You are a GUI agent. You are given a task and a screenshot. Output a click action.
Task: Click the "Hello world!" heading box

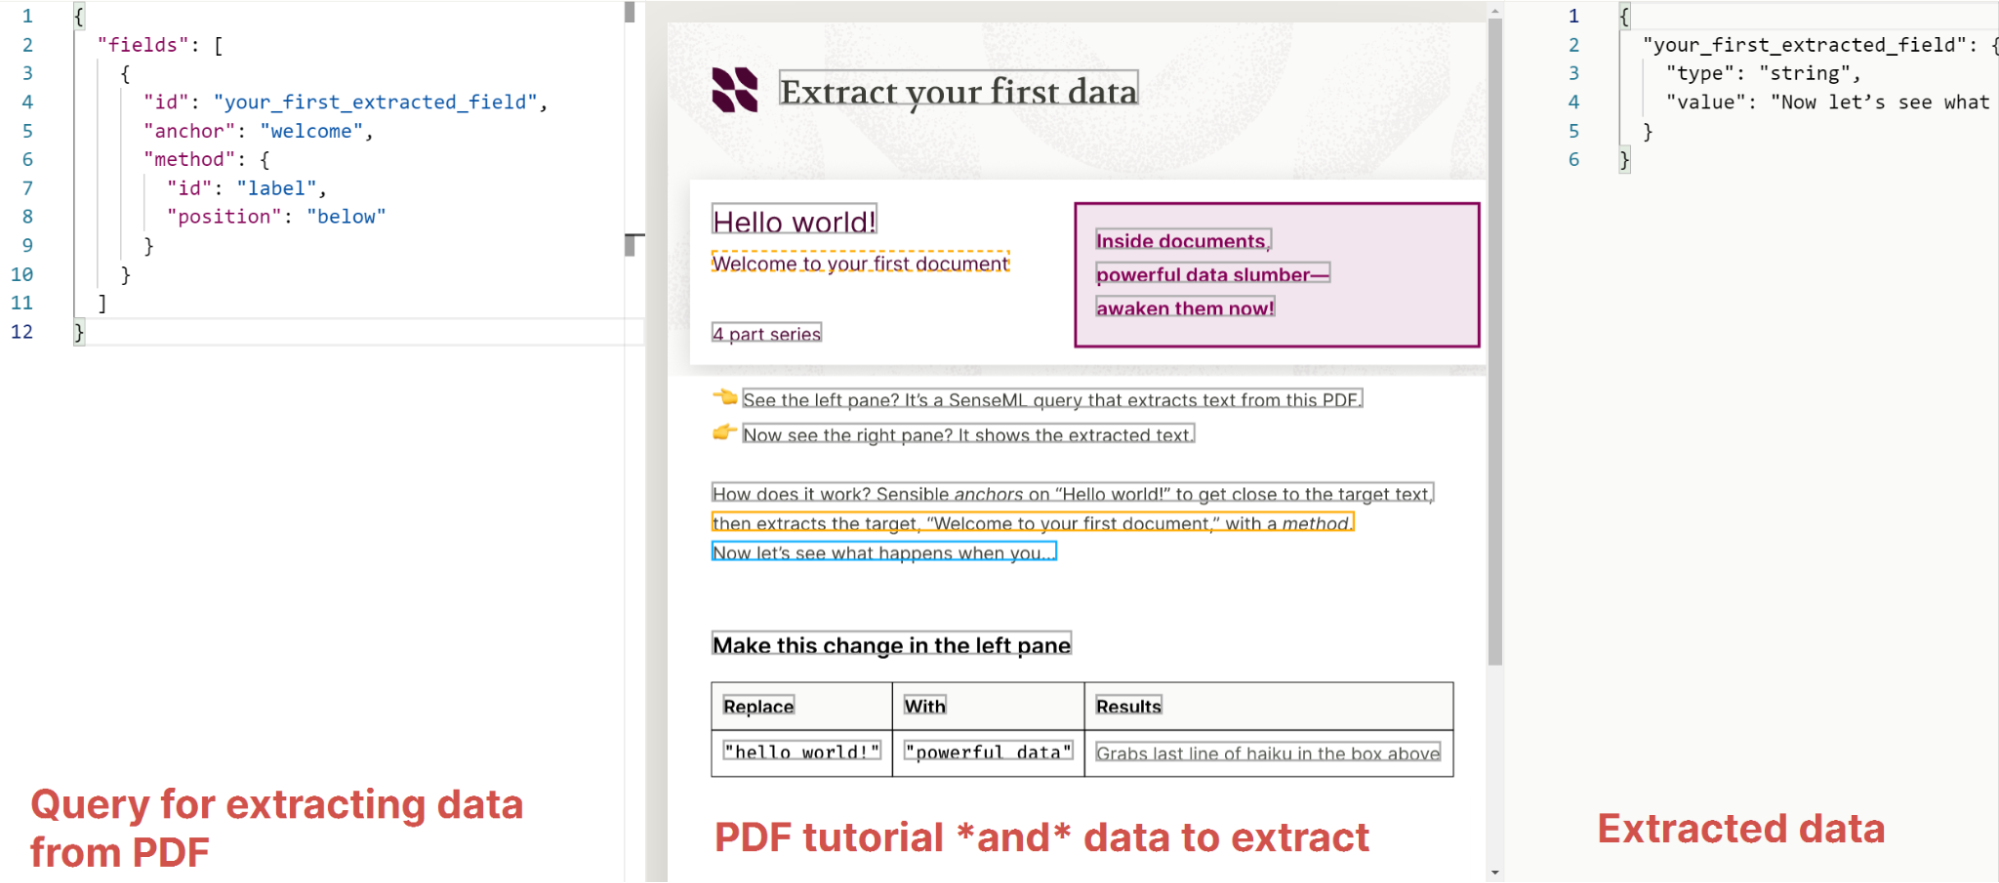click(794, 220)
